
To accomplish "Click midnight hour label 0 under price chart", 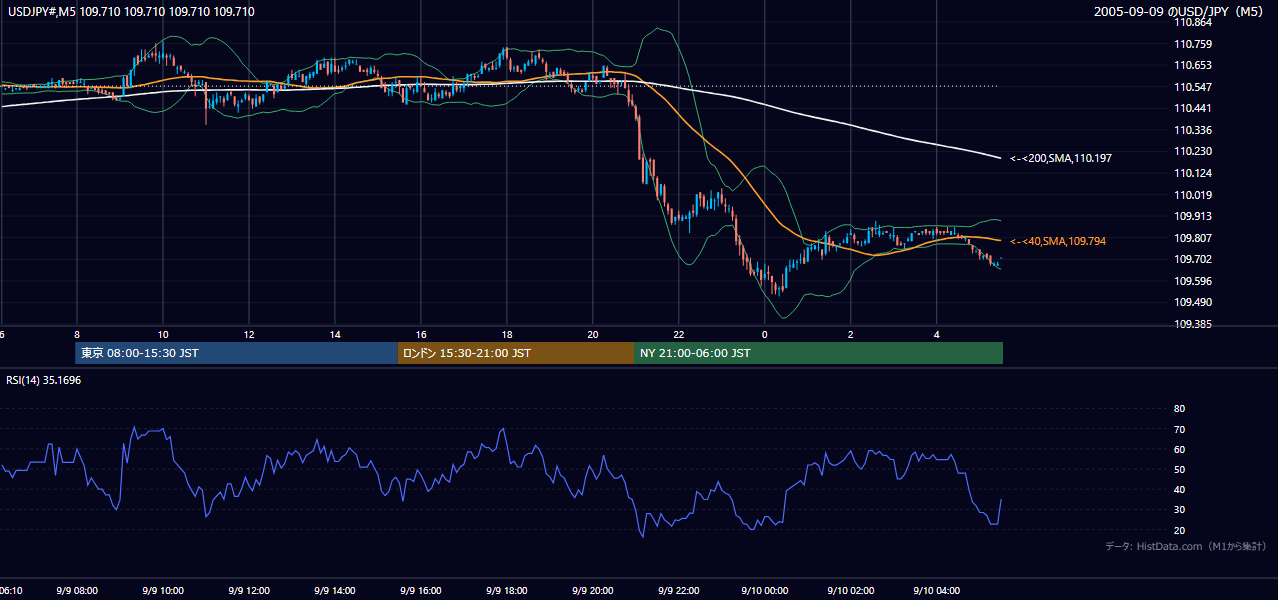I will pos(765,334).
